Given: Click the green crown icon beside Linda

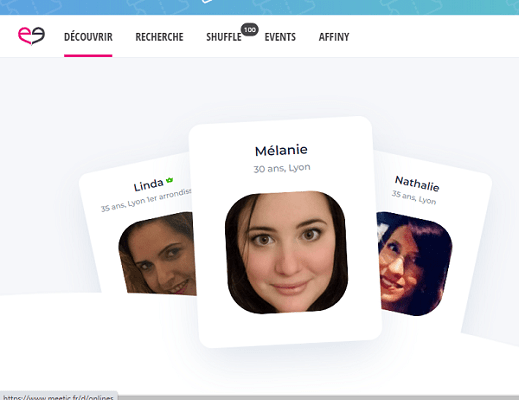Looking at the screenshot, I should coord(170,180).
